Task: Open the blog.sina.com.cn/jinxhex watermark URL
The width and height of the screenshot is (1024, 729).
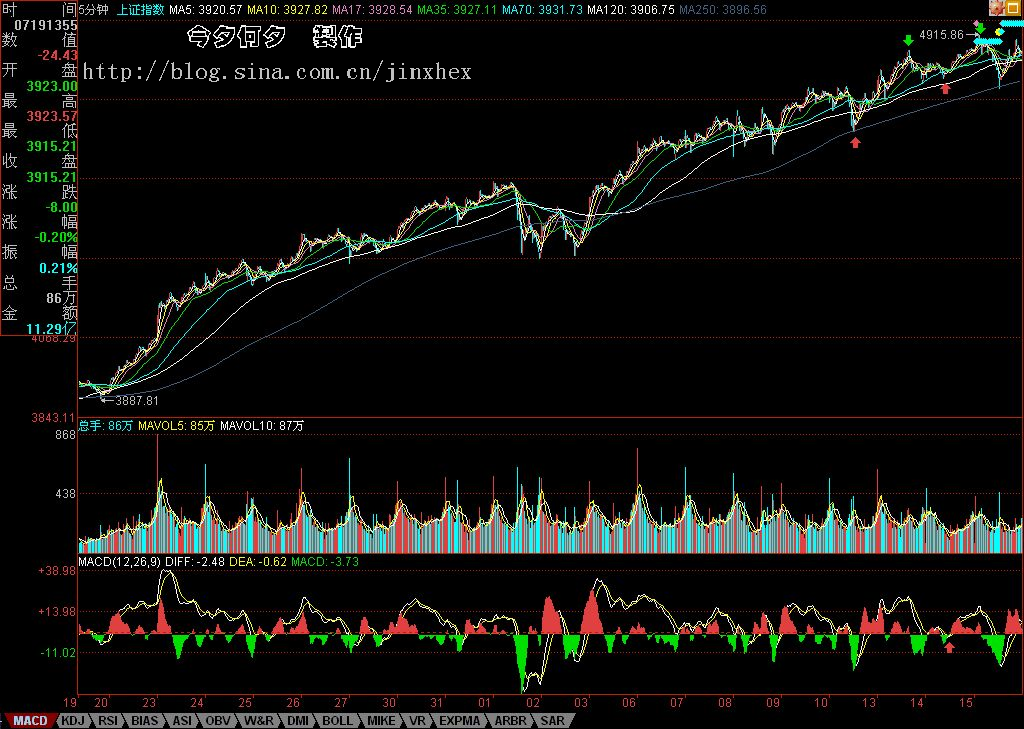Action: (277, 72)
